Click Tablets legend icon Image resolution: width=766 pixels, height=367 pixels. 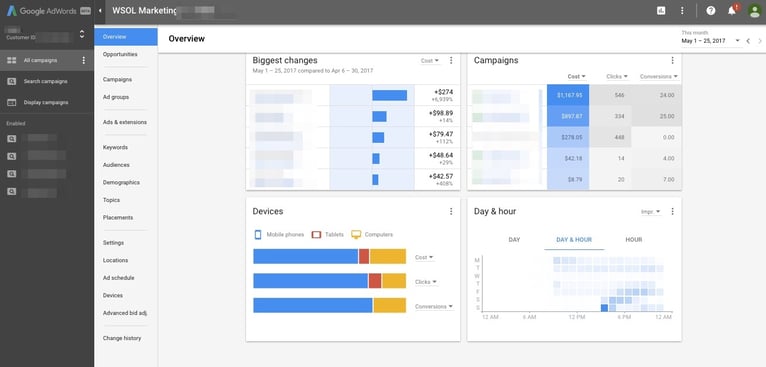[317, 235]
